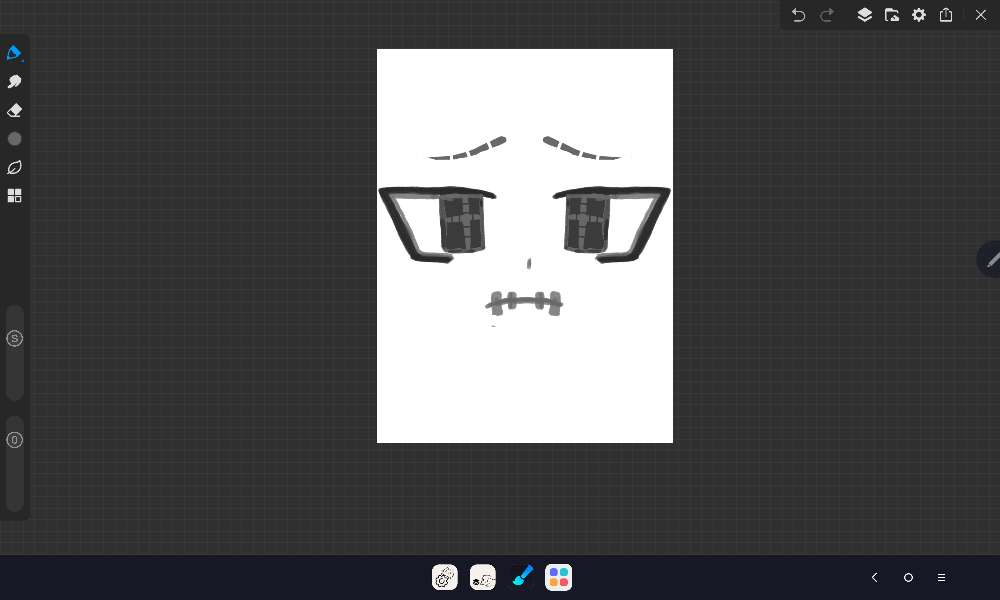Undo the last stroke

pyautogui.click(x=798, y=15)
